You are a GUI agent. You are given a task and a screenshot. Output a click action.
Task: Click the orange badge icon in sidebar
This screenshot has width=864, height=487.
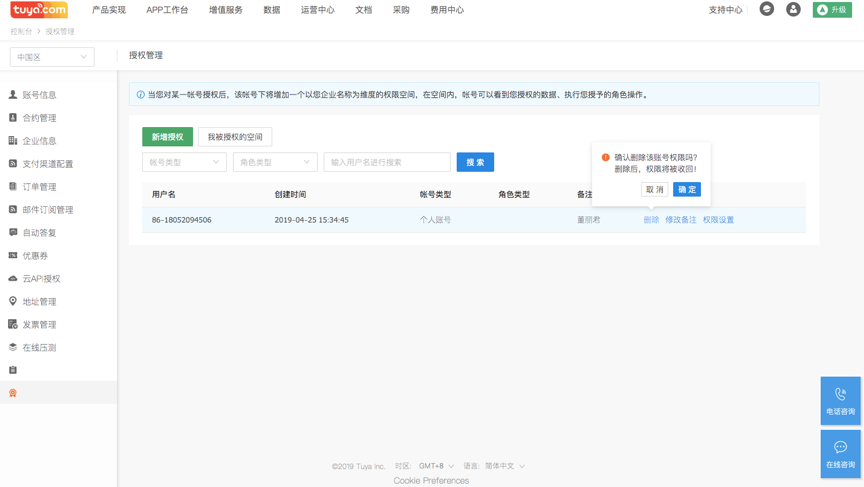click(13, 393)
